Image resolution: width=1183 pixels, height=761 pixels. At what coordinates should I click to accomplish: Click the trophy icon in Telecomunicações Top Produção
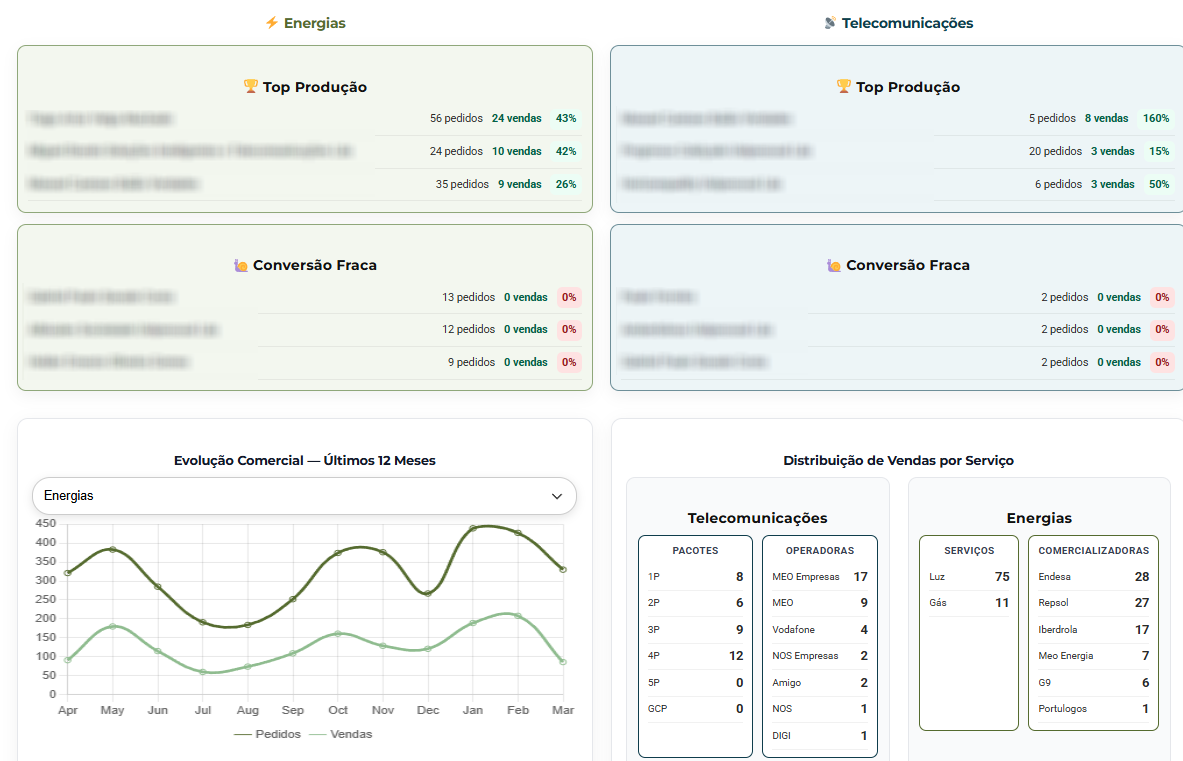(x=844, y=87)
